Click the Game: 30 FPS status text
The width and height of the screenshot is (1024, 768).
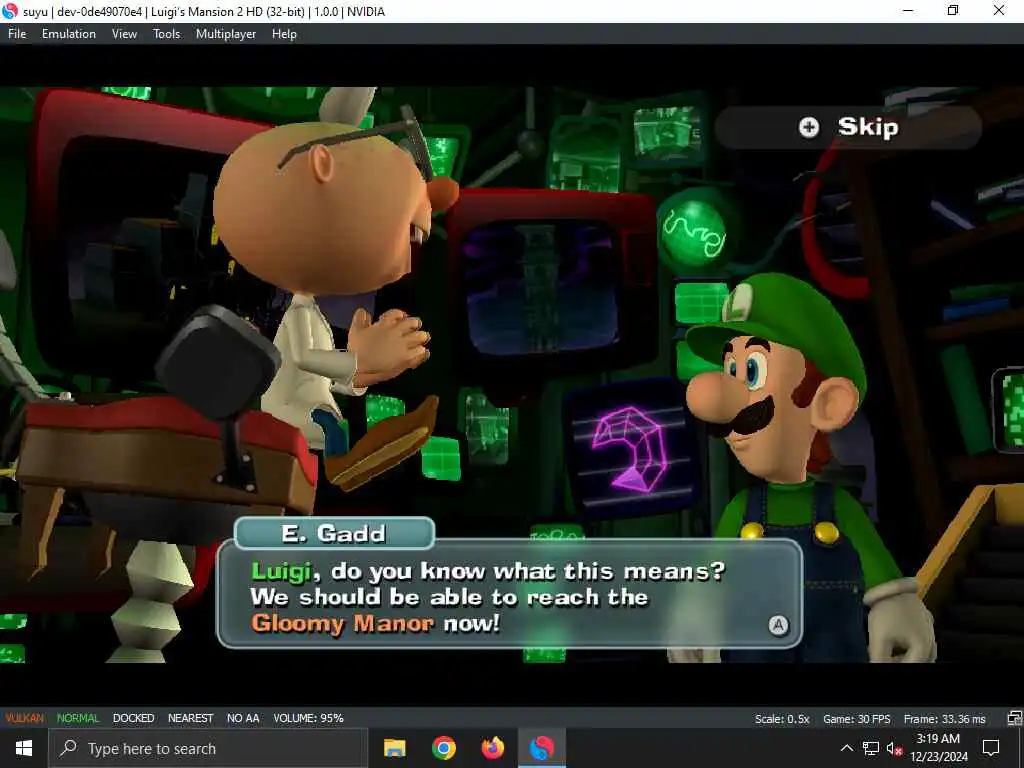[x=856, y=719]
